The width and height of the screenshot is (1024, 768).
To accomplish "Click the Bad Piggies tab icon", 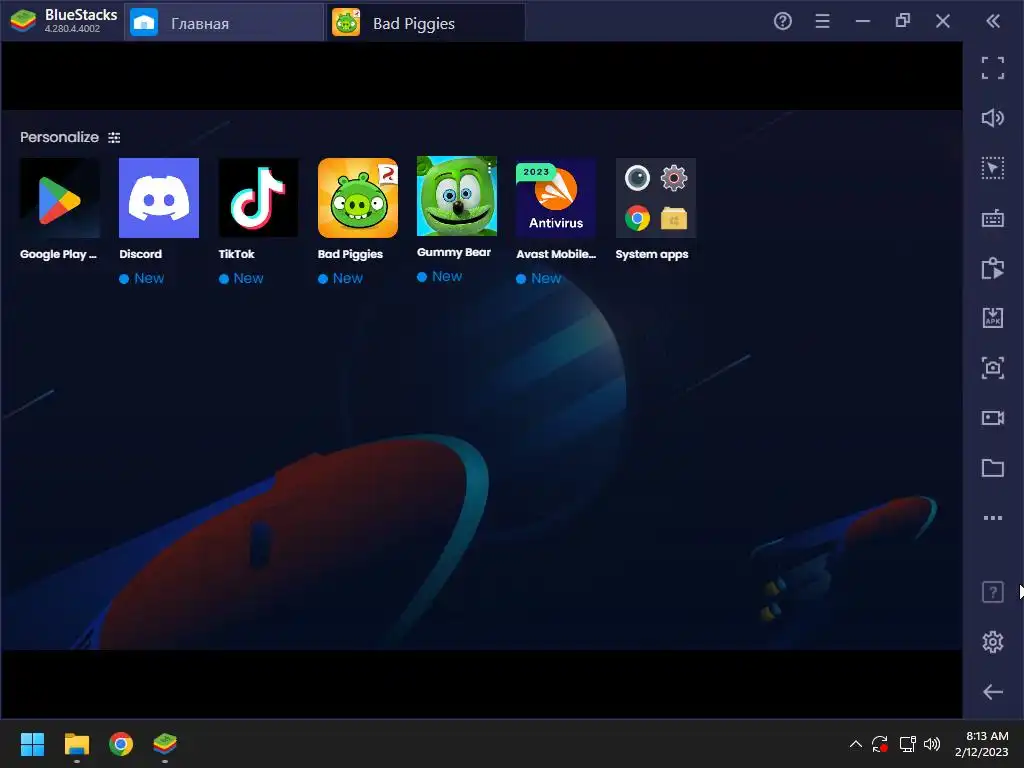I will (346, 23).
